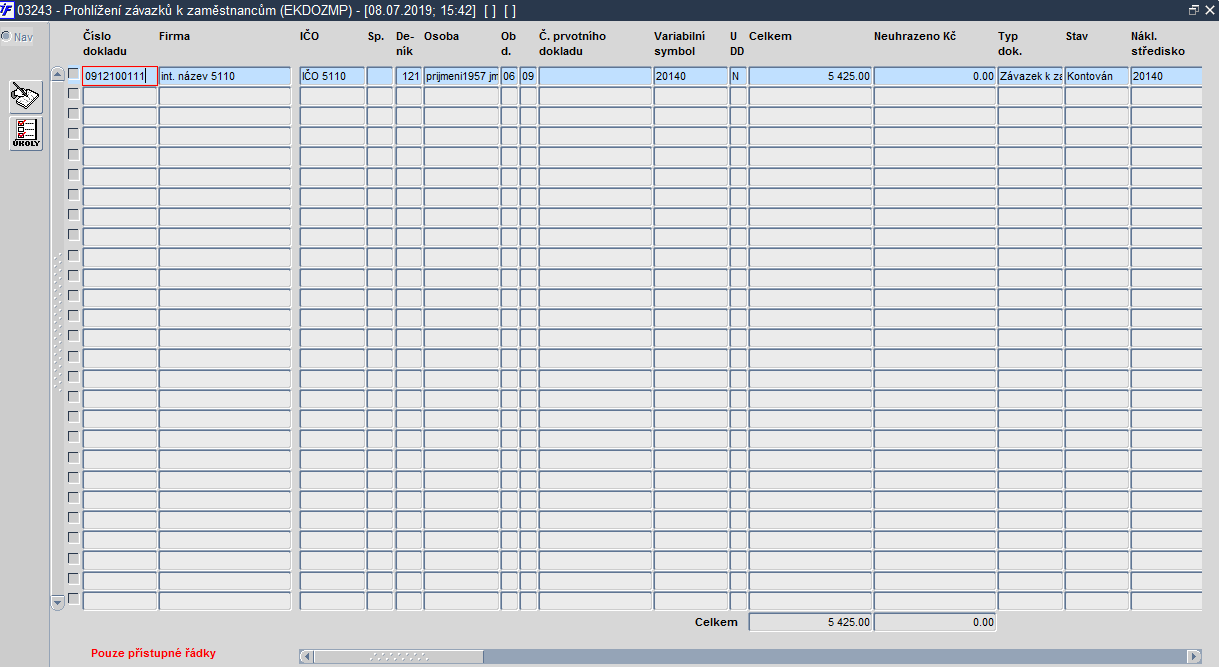The image size is (1219, 667).
Task: Open the ÚKOLY task list icon
Action: (x=26, y=133)
